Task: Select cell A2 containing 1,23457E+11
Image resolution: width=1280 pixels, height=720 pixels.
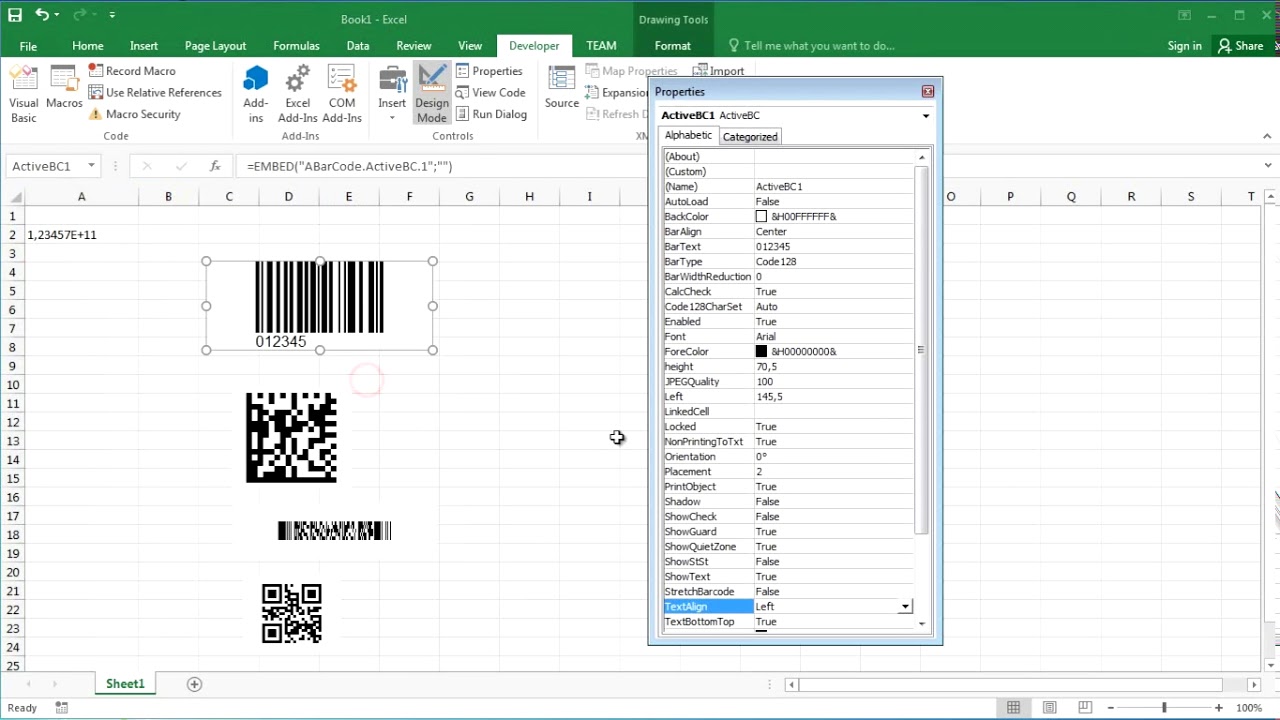Action: coord(82,235)
